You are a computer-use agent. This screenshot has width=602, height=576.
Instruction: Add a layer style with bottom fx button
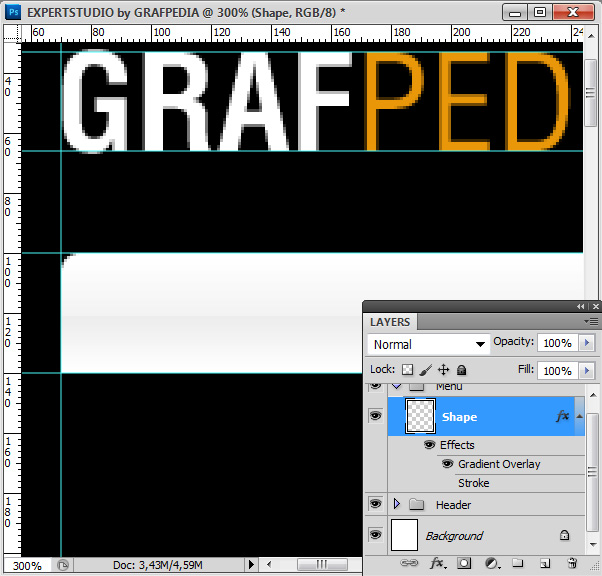pos(438,563)
